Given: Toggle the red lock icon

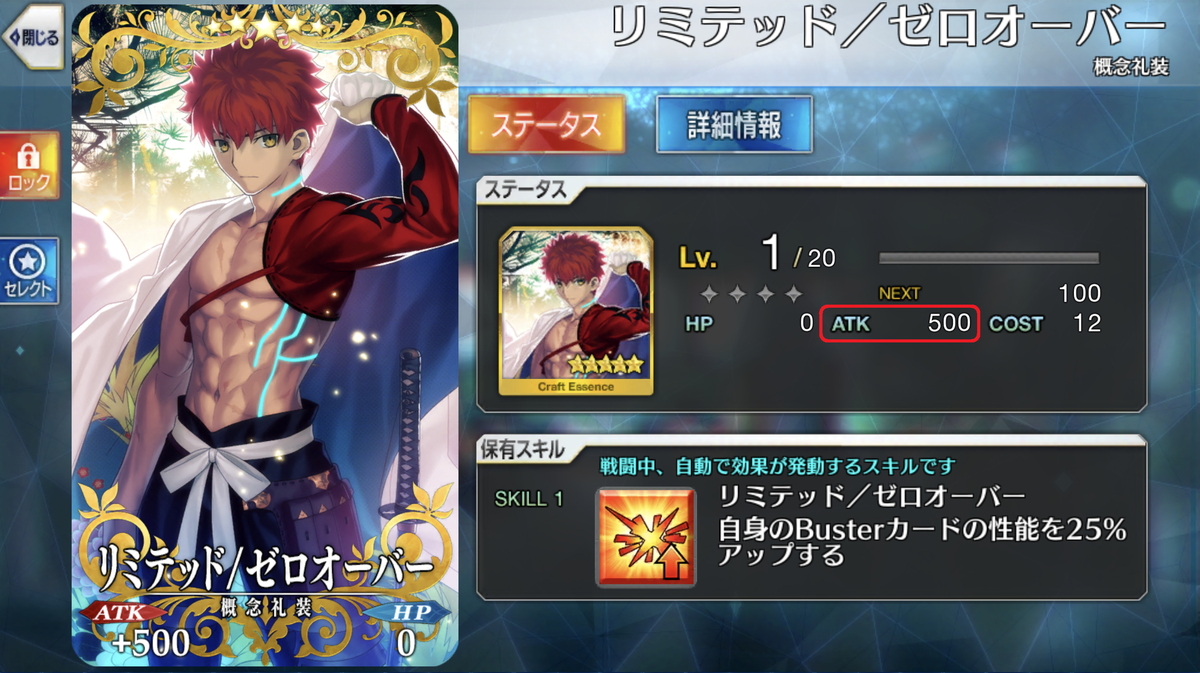Looking at the screenshot, I should [x=30, y=165].
